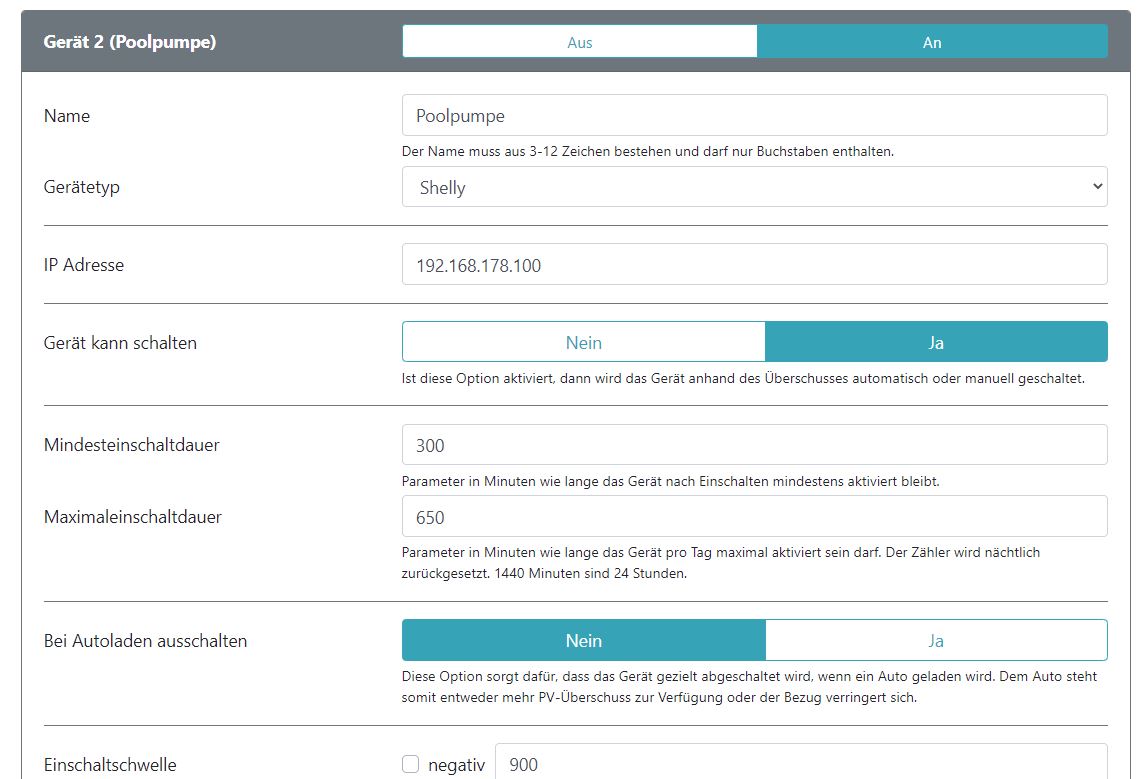The image size is (1143, 779).
Task: Choose Nein for Bei Autoladen ausschalten
Action: [584, 640]
